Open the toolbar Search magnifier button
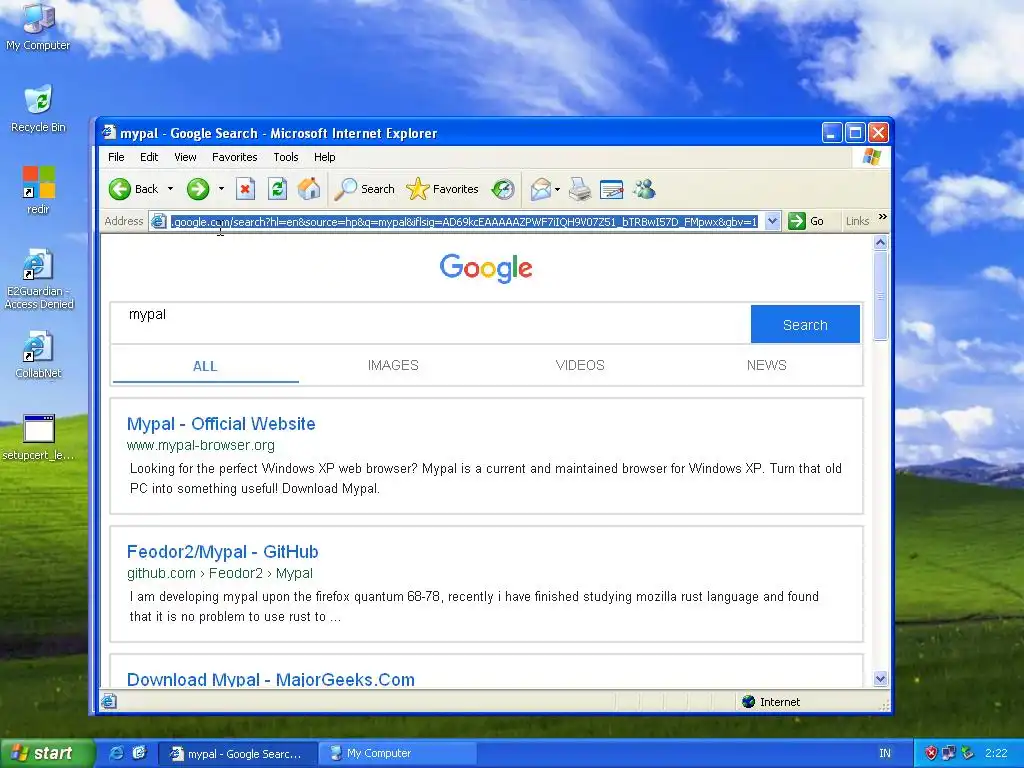This screenshot has height=768, width=1024. pos(364,189)
